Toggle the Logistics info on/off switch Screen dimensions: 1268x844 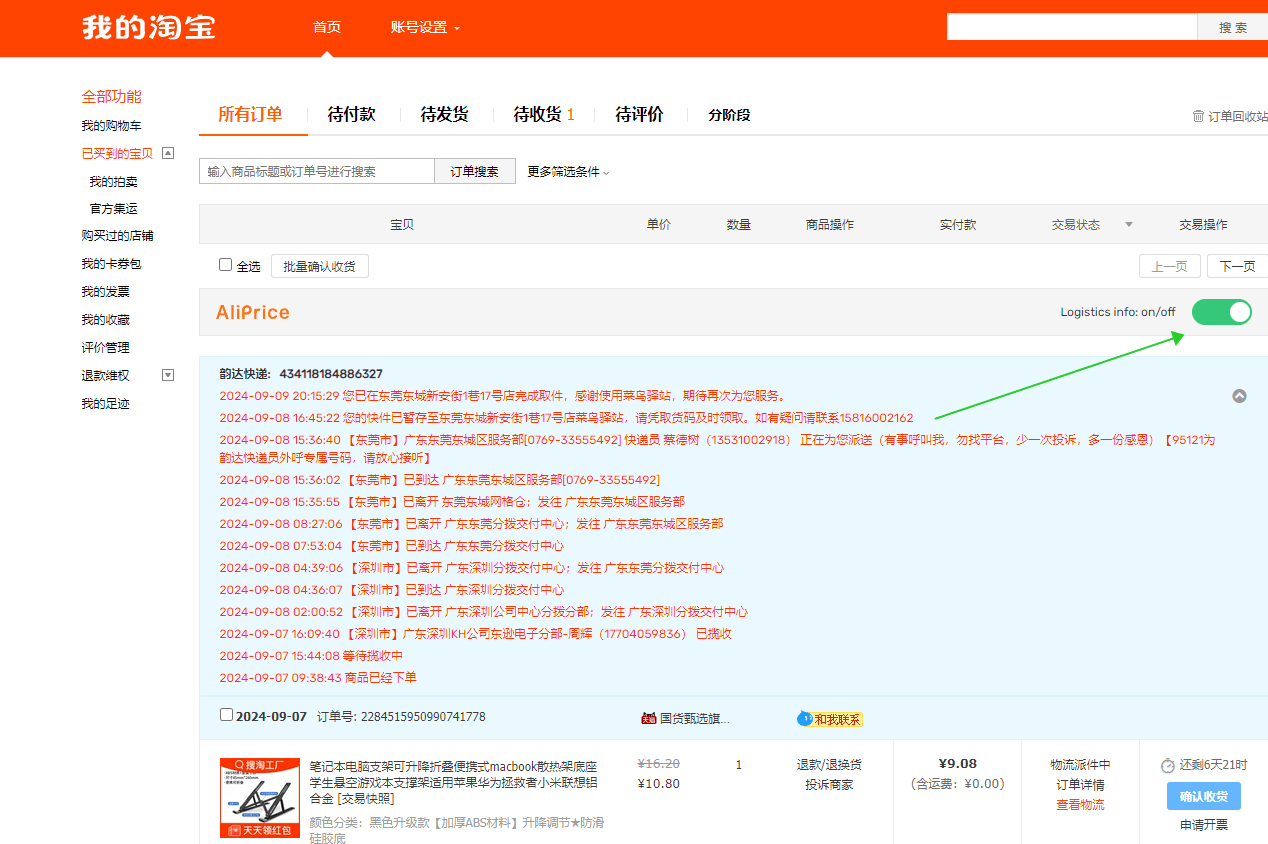coord(1222,312)
